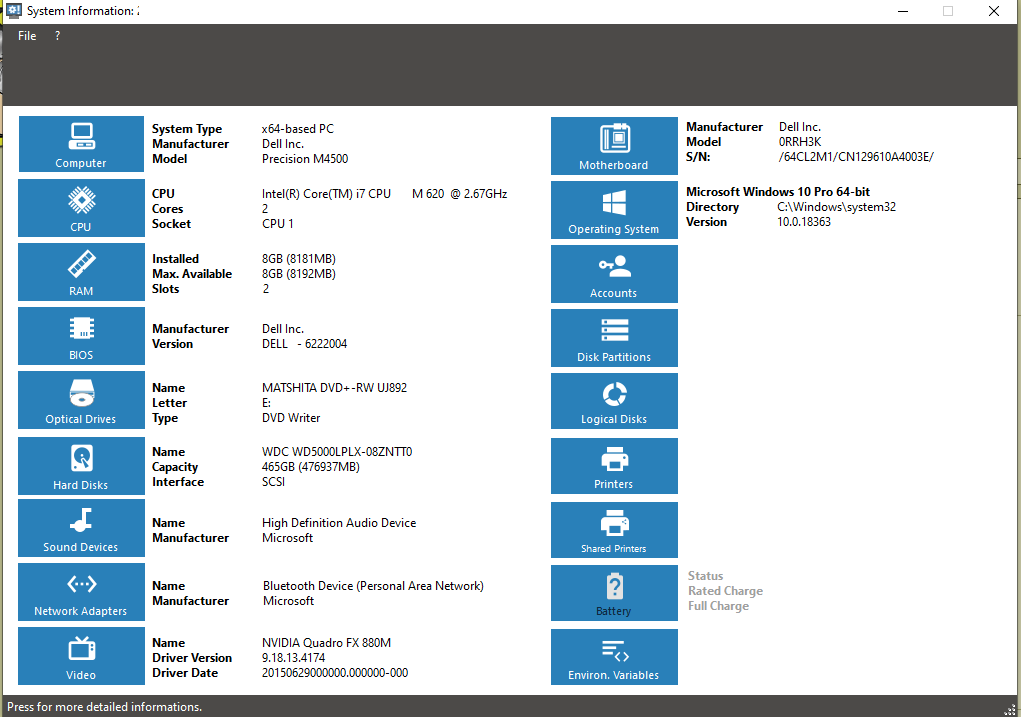This screenshot has height=717, width=1021.
Task: Click the '8GB (8192MB)' max available value
Action: click(299, 274)
